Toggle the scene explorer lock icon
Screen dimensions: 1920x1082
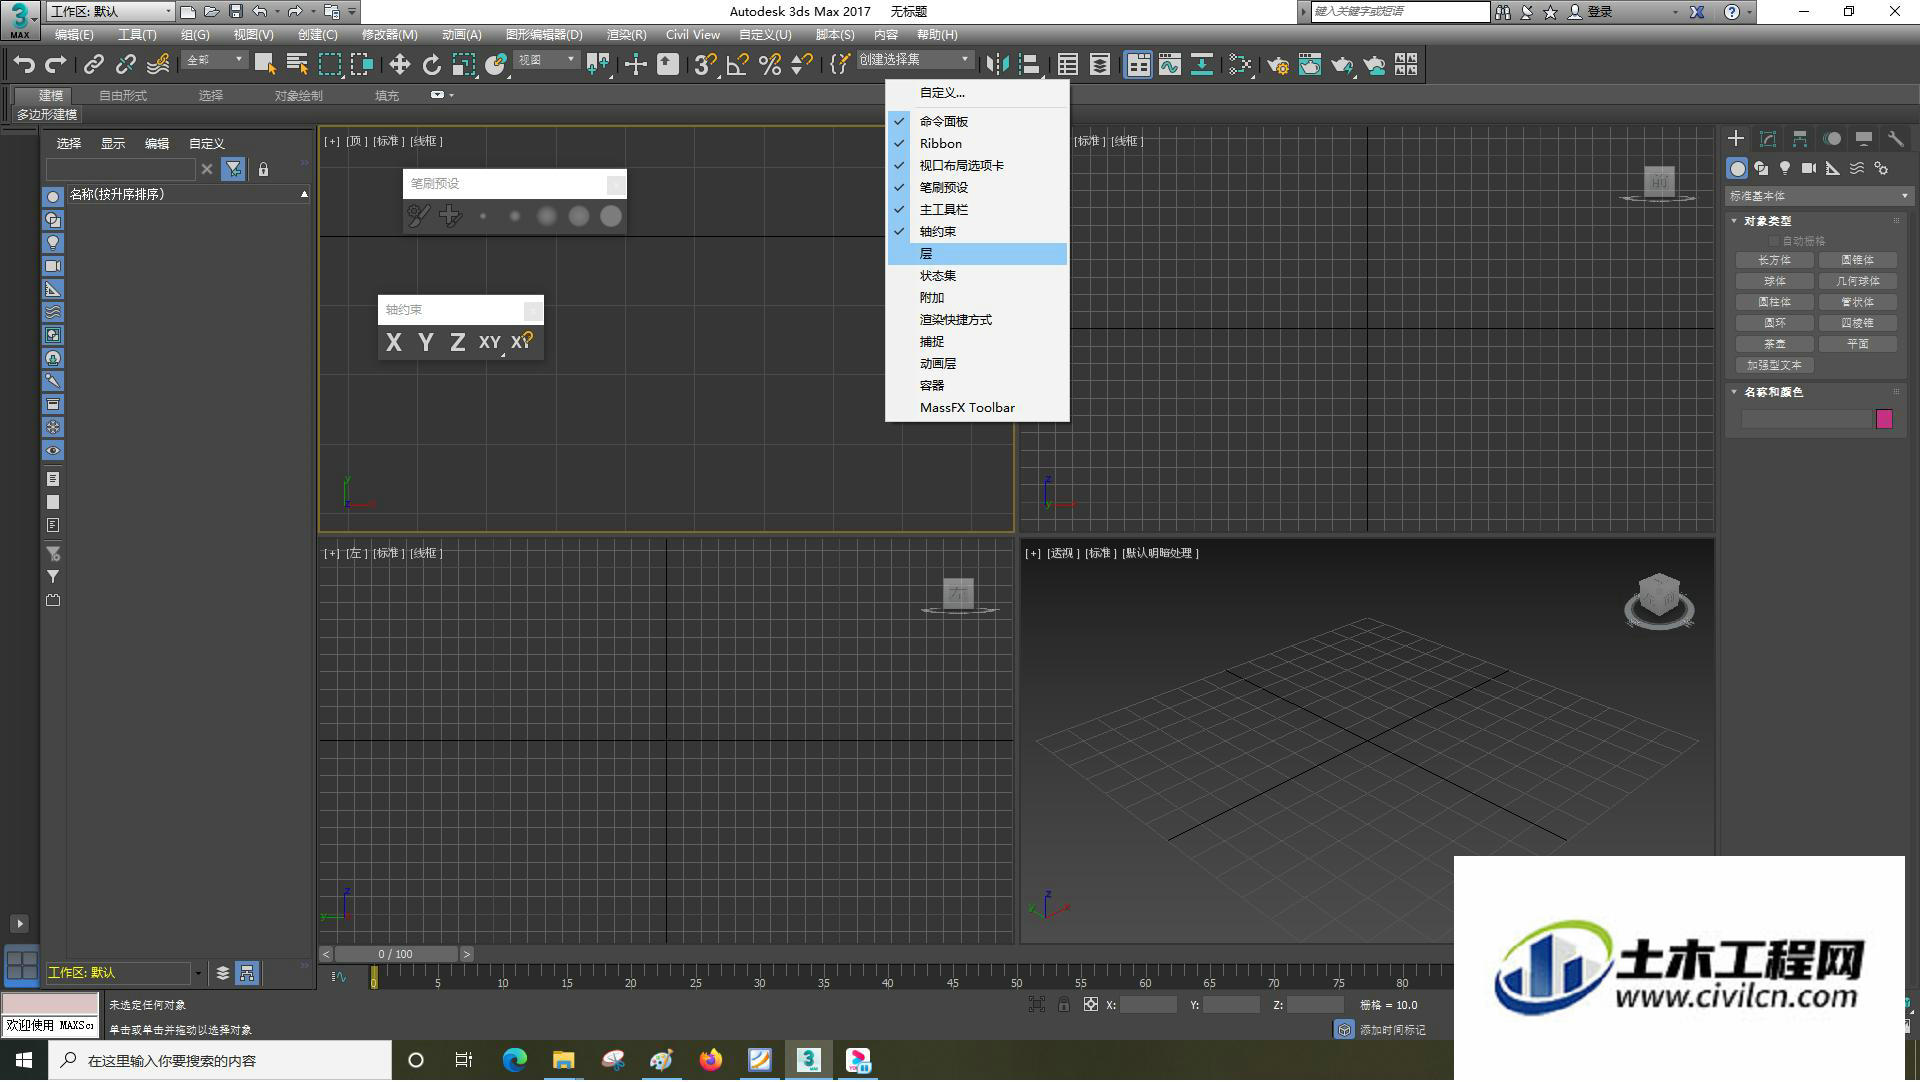263,169
